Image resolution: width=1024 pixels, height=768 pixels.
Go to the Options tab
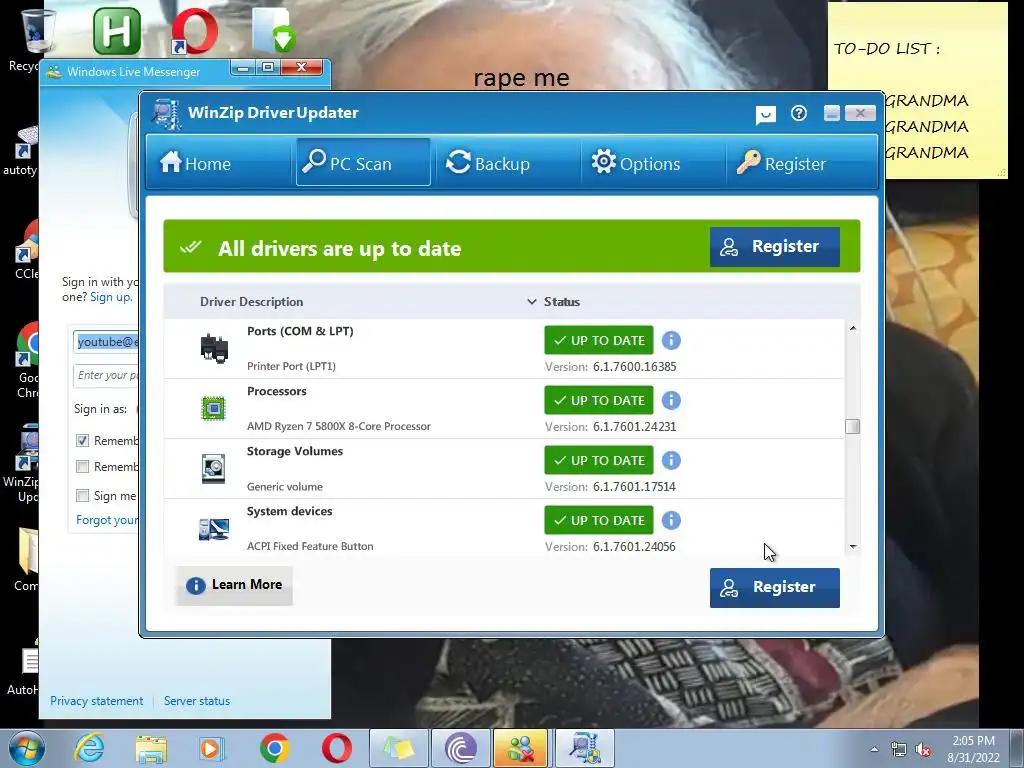(636, 163)
